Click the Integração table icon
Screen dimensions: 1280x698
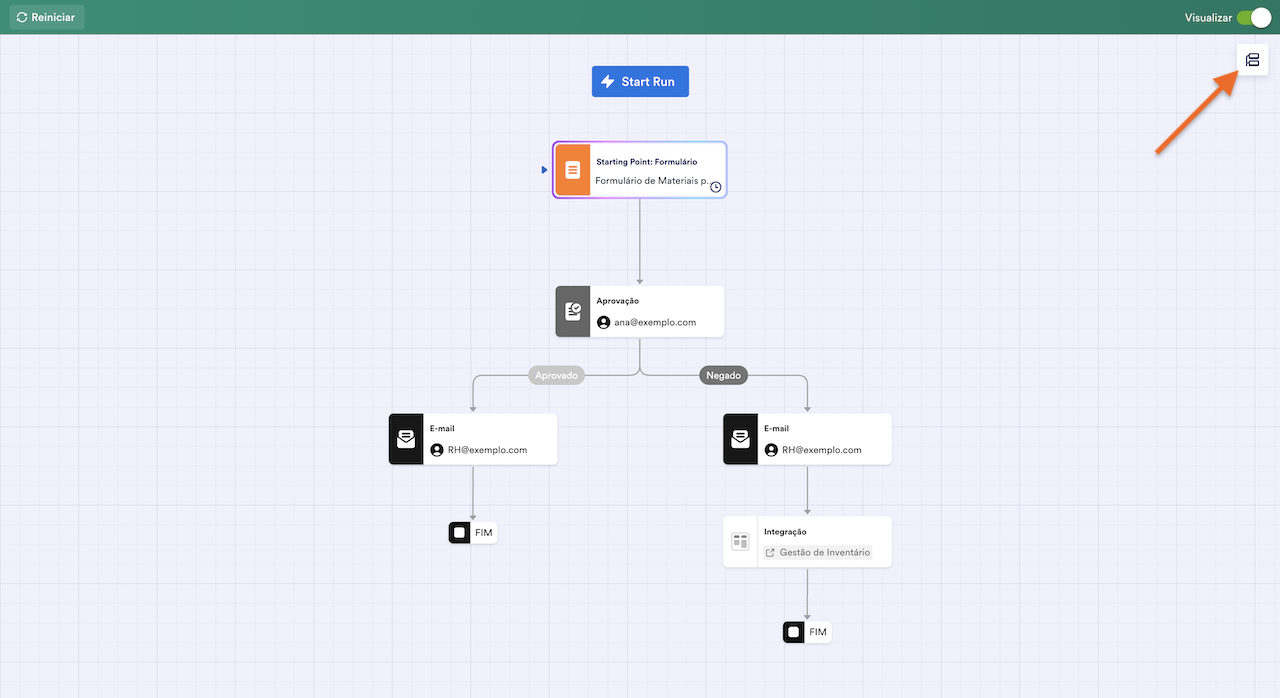click(x=740, y=542)
